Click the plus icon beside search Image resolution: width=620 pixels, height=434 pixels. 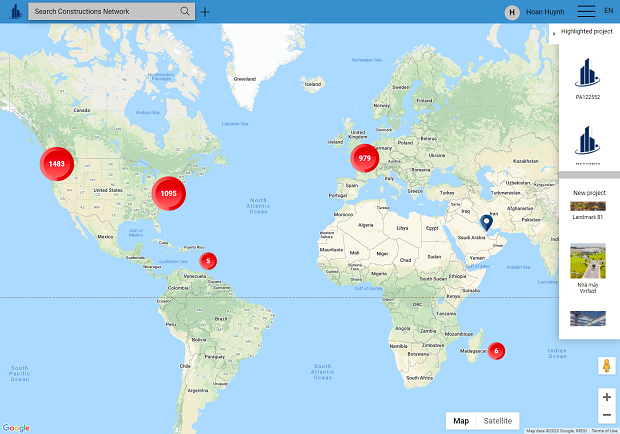pos(205,12)
